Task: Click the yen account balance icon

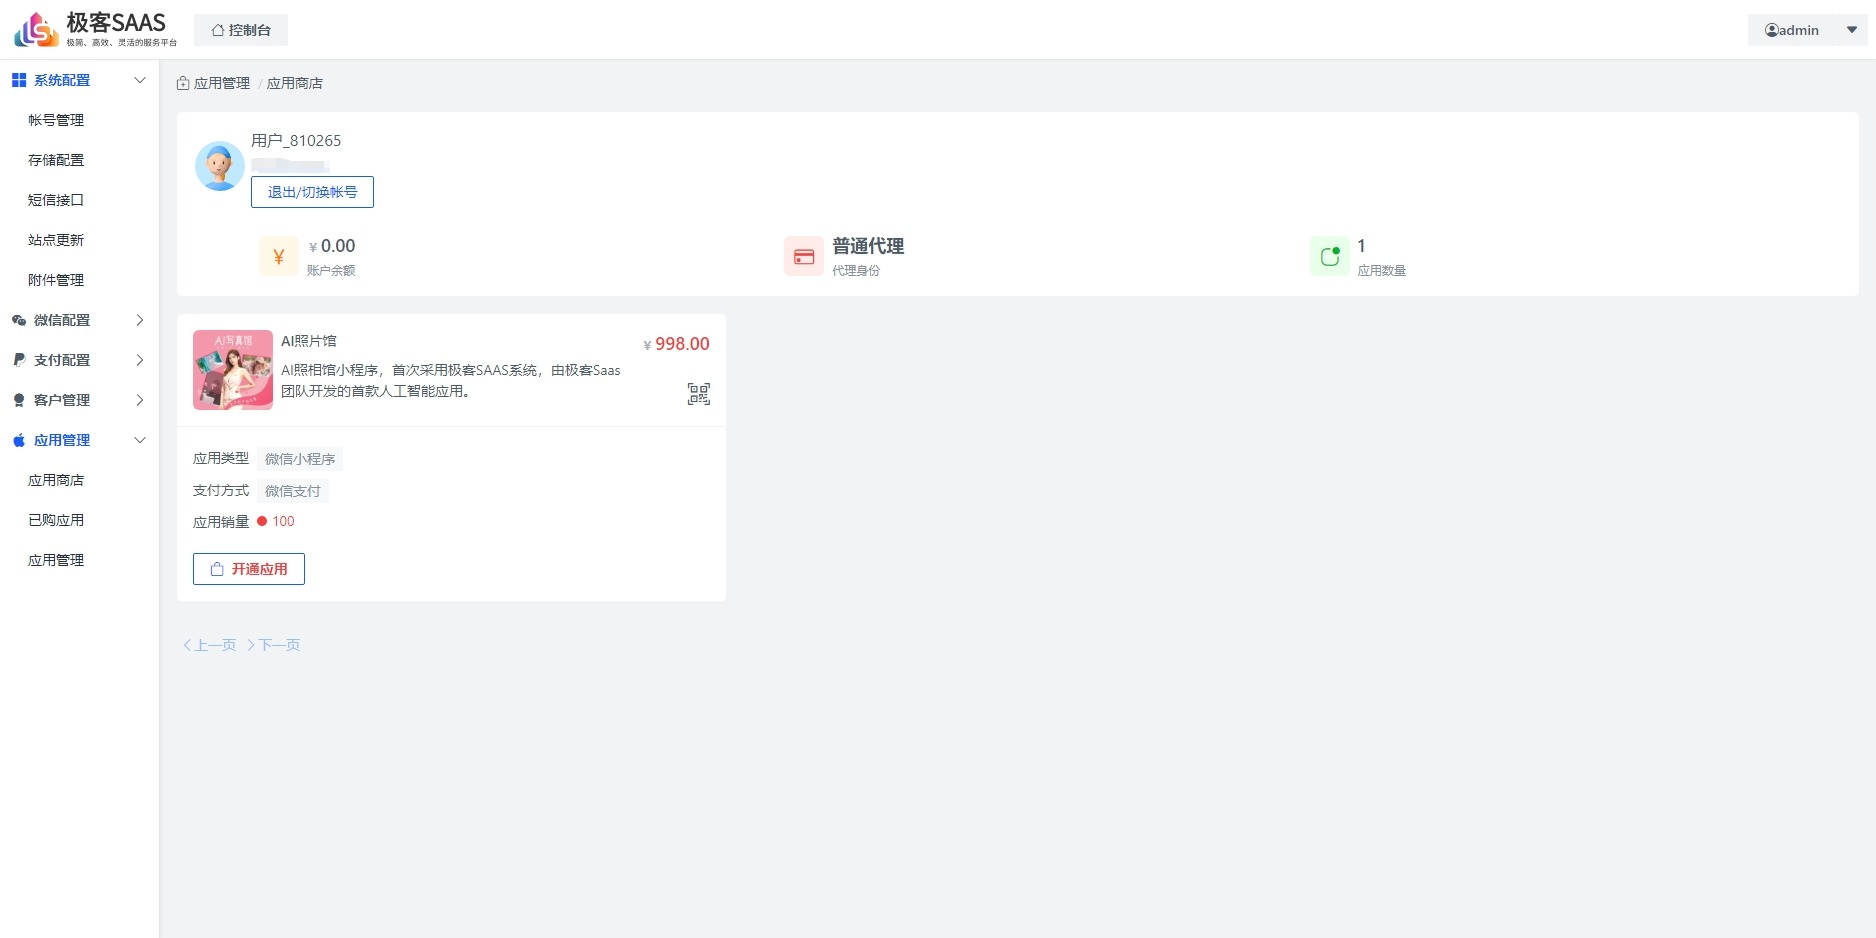Action: pos(279,256)
